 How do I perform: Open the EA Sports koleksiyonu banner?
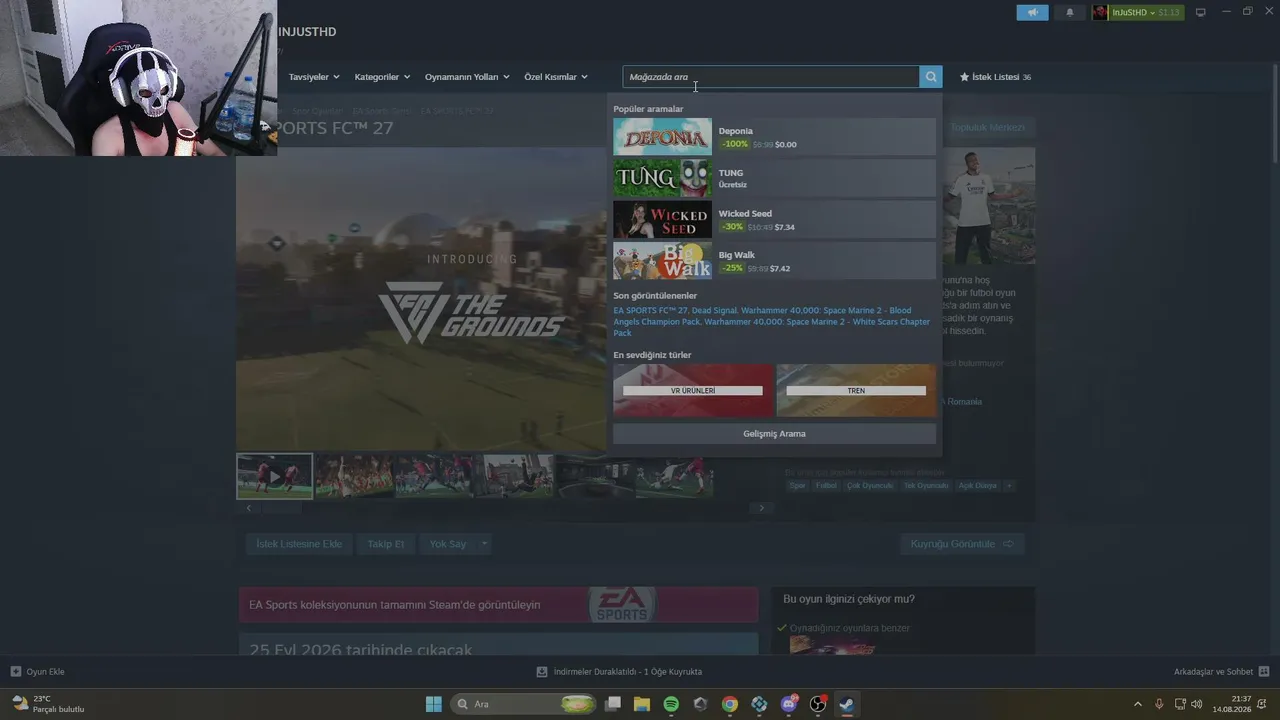point(498,605)
